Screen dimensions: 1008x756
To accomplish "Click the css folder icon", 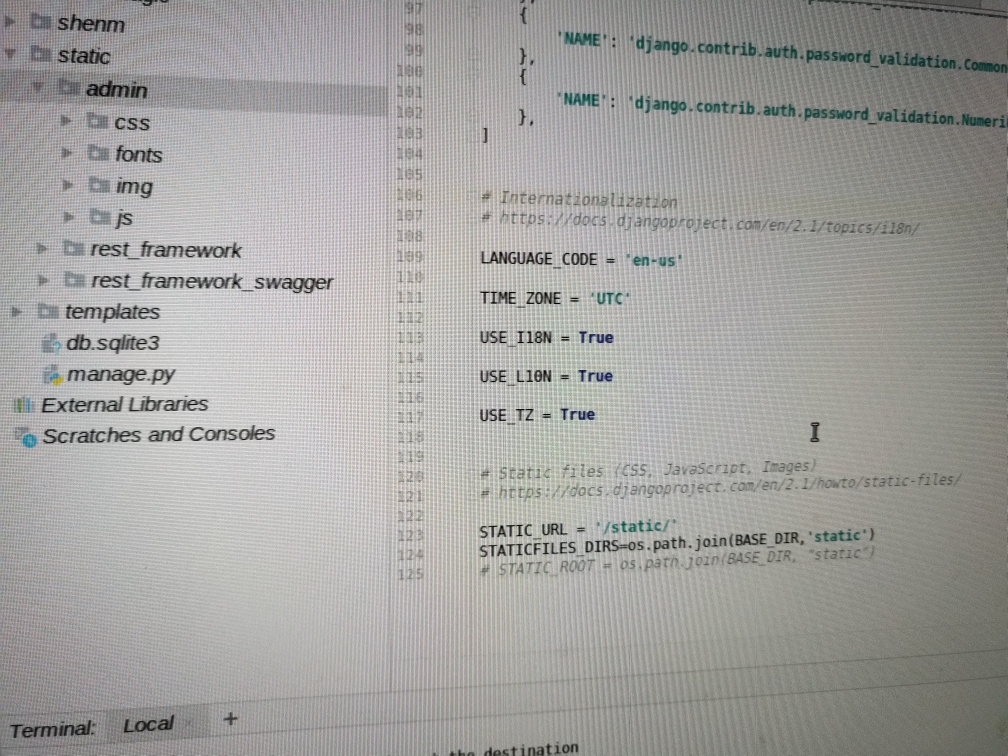I will (x=98, y=120).
